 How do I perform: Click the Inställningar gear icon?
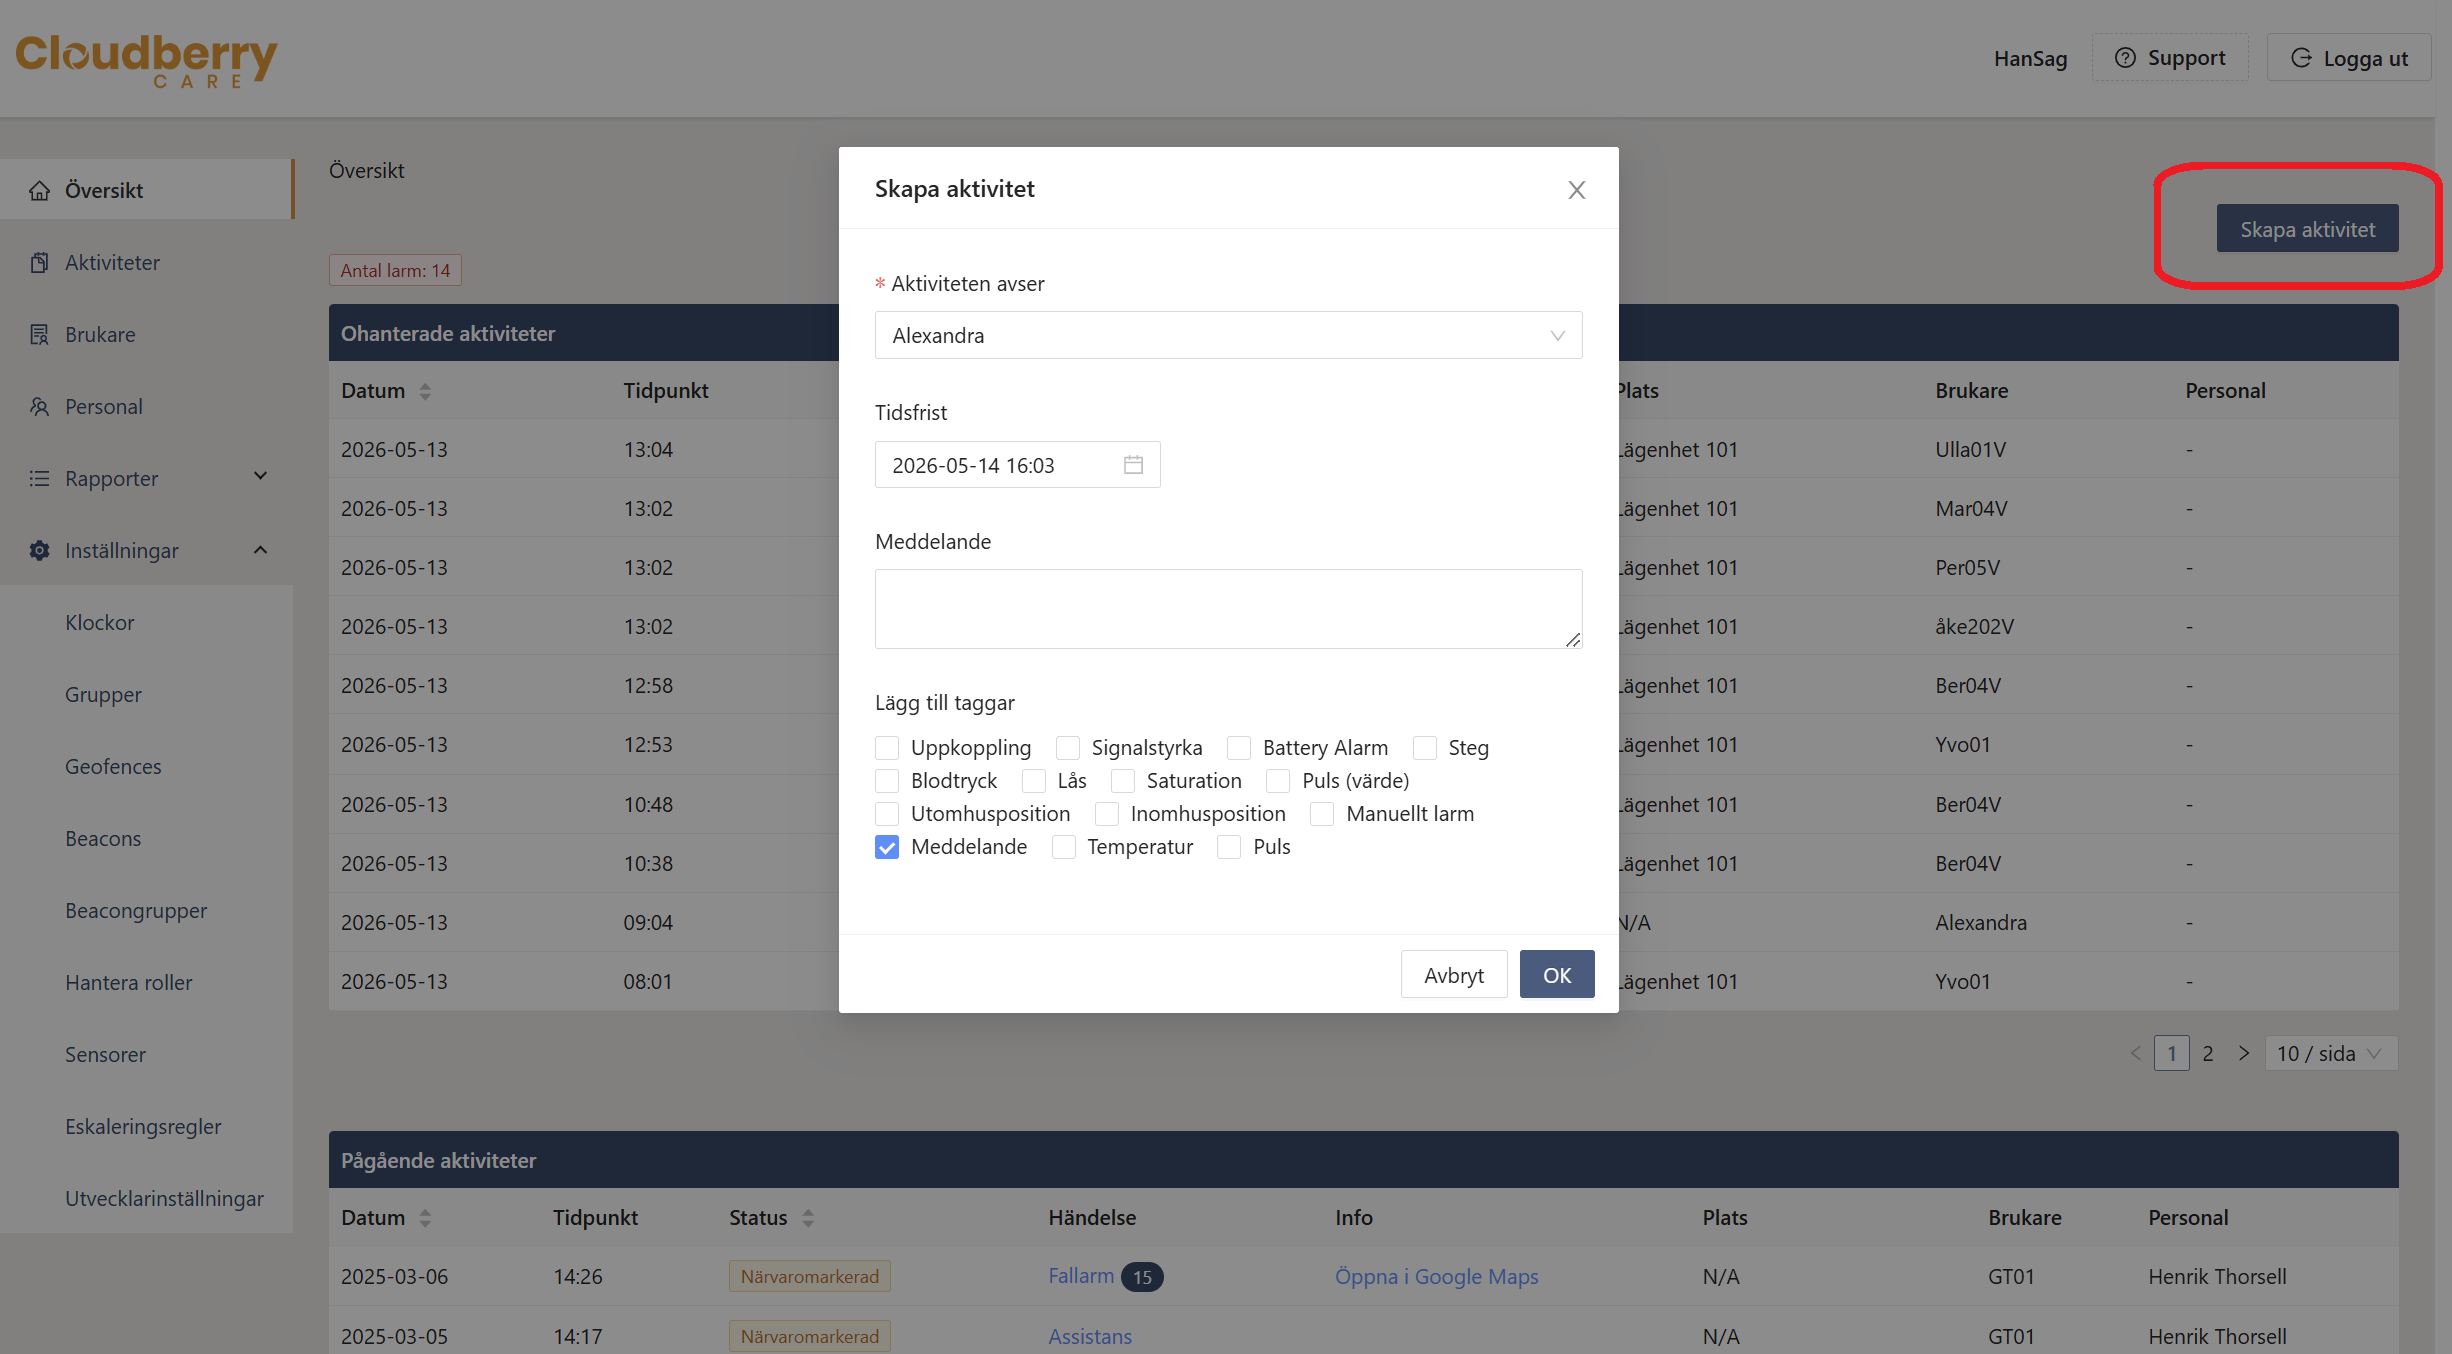point(39,550)
